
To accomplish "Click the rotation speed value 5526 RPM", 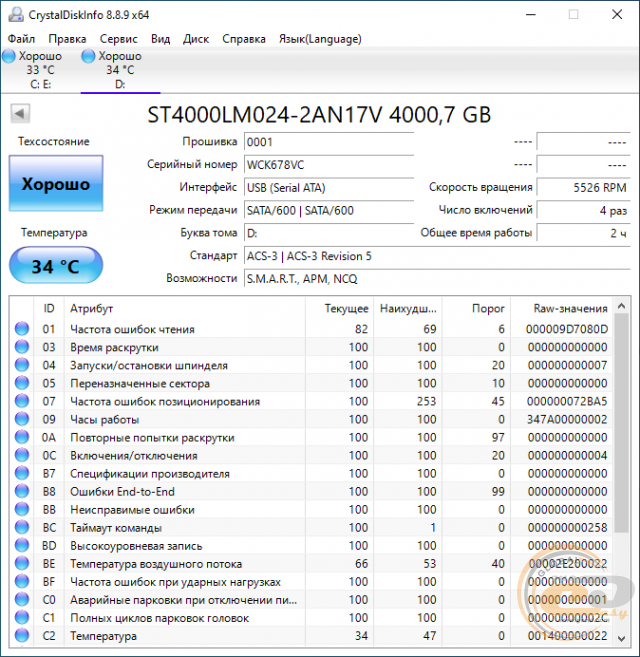I will [583, 187].
